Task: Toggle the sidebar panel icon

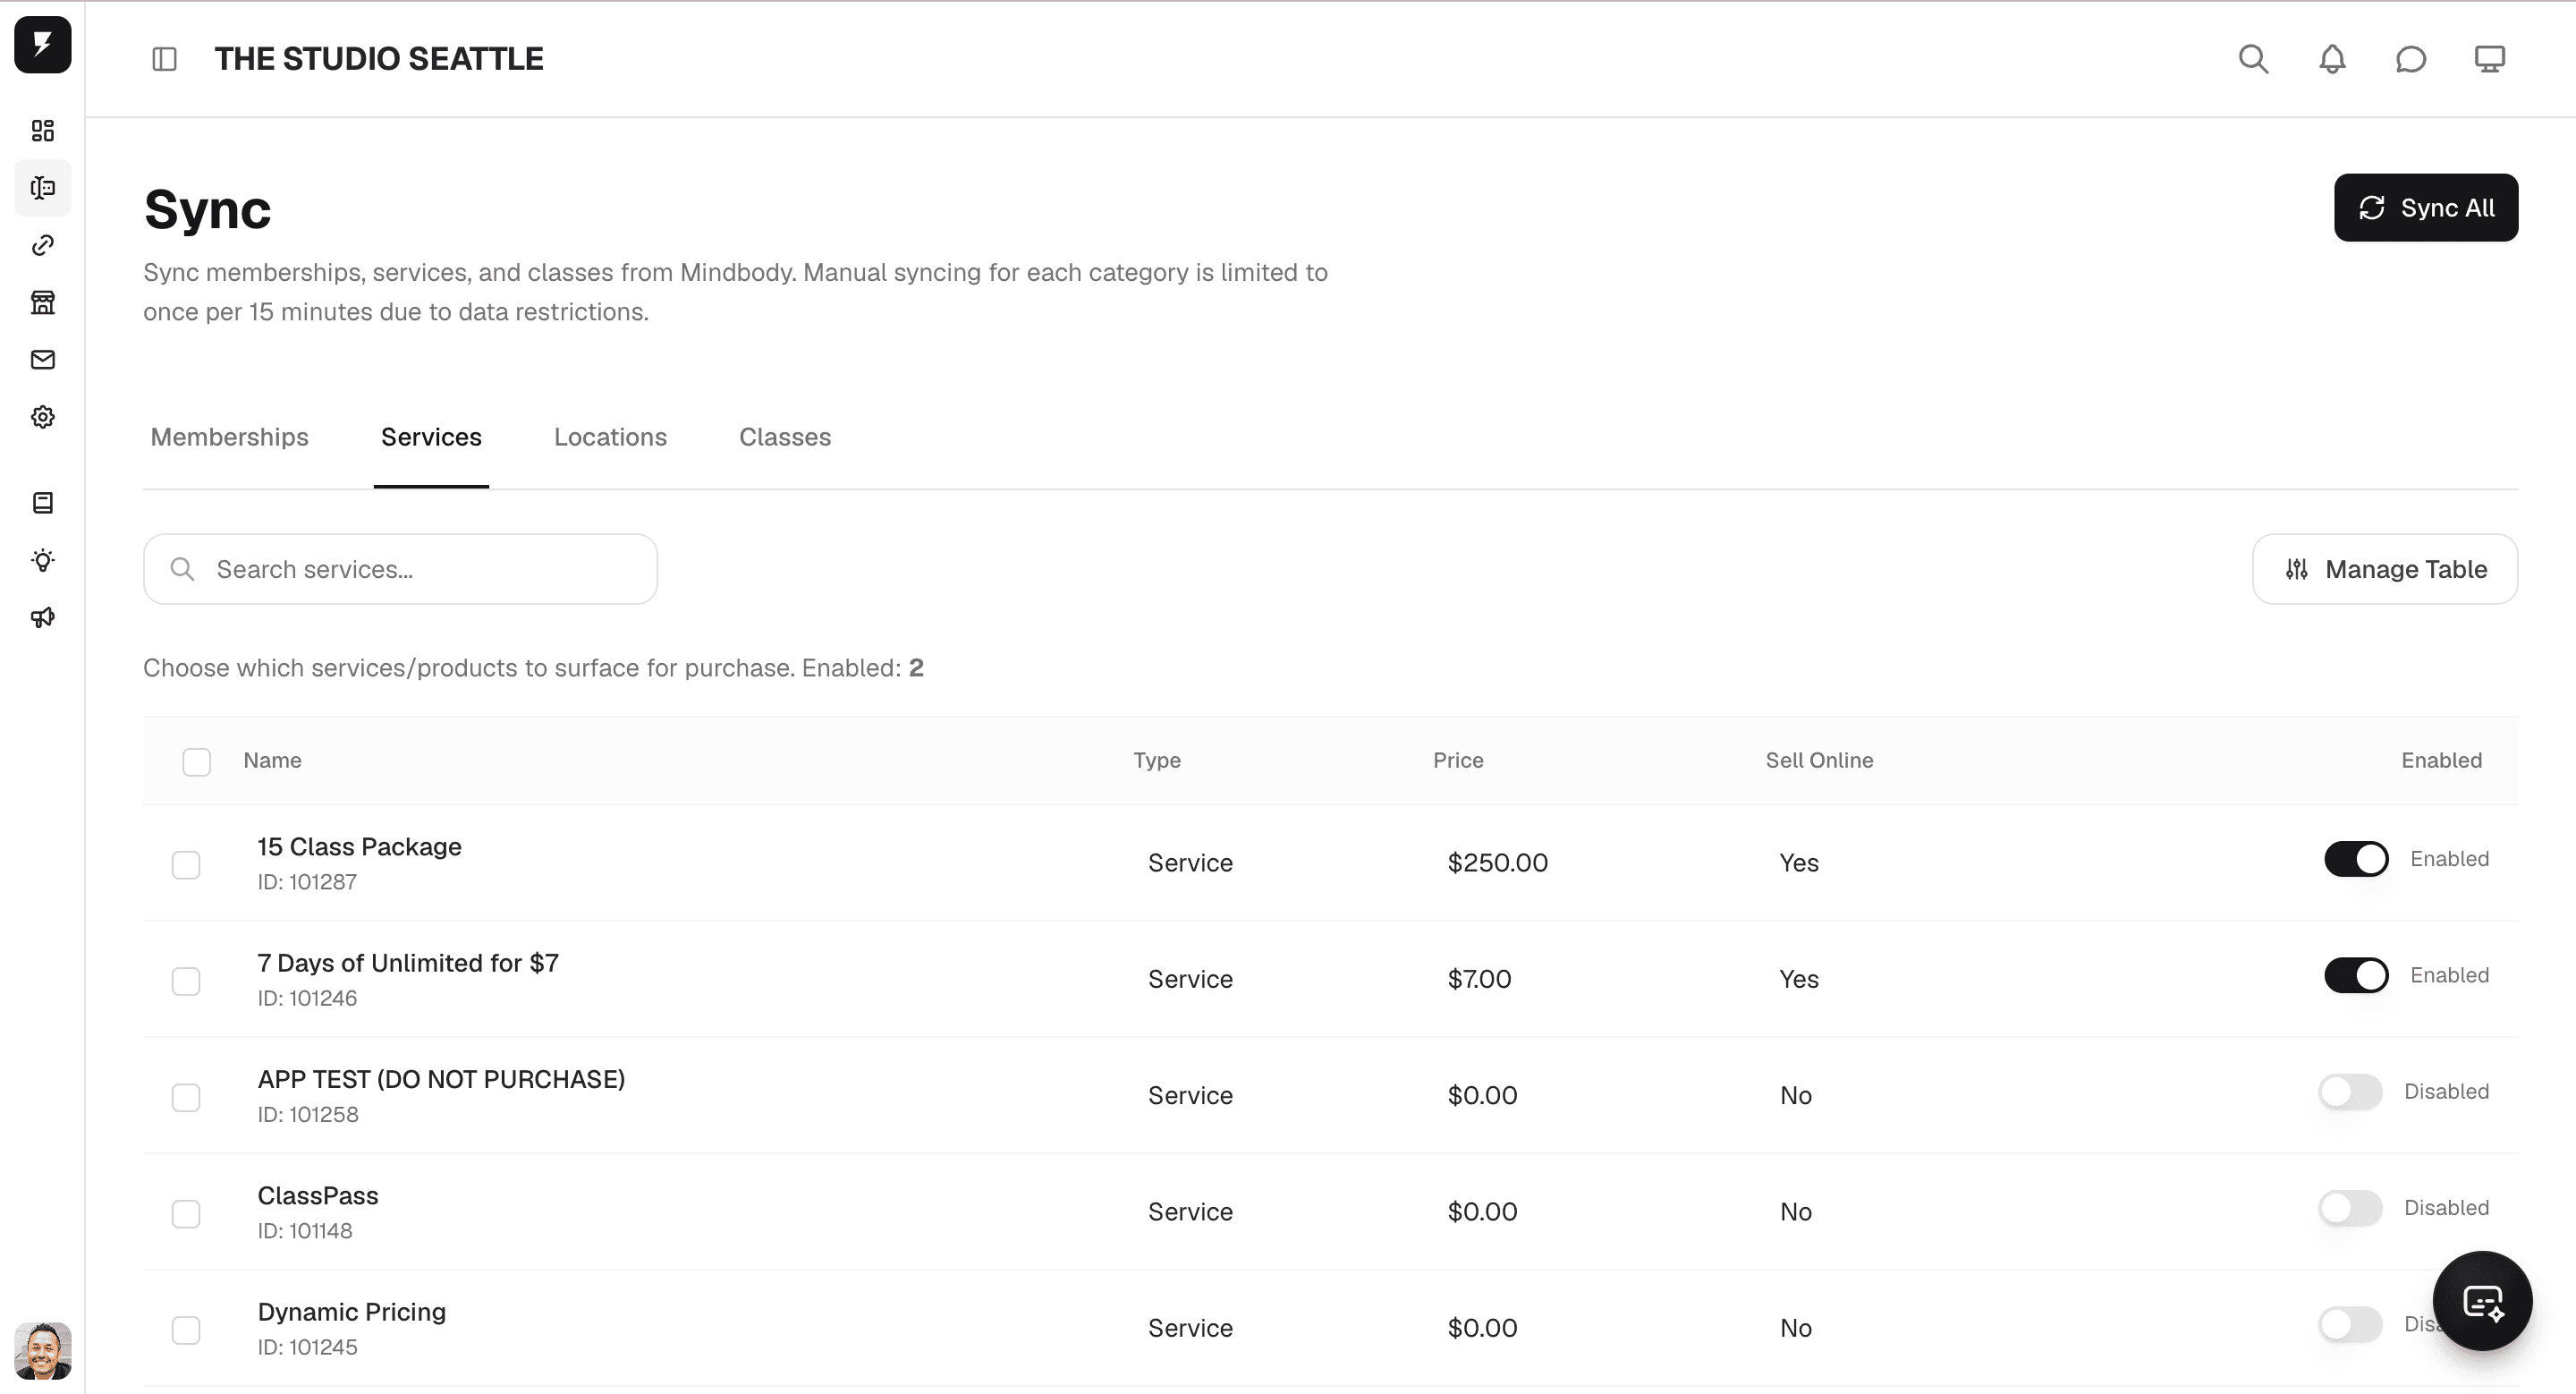Action: [165, 59]
